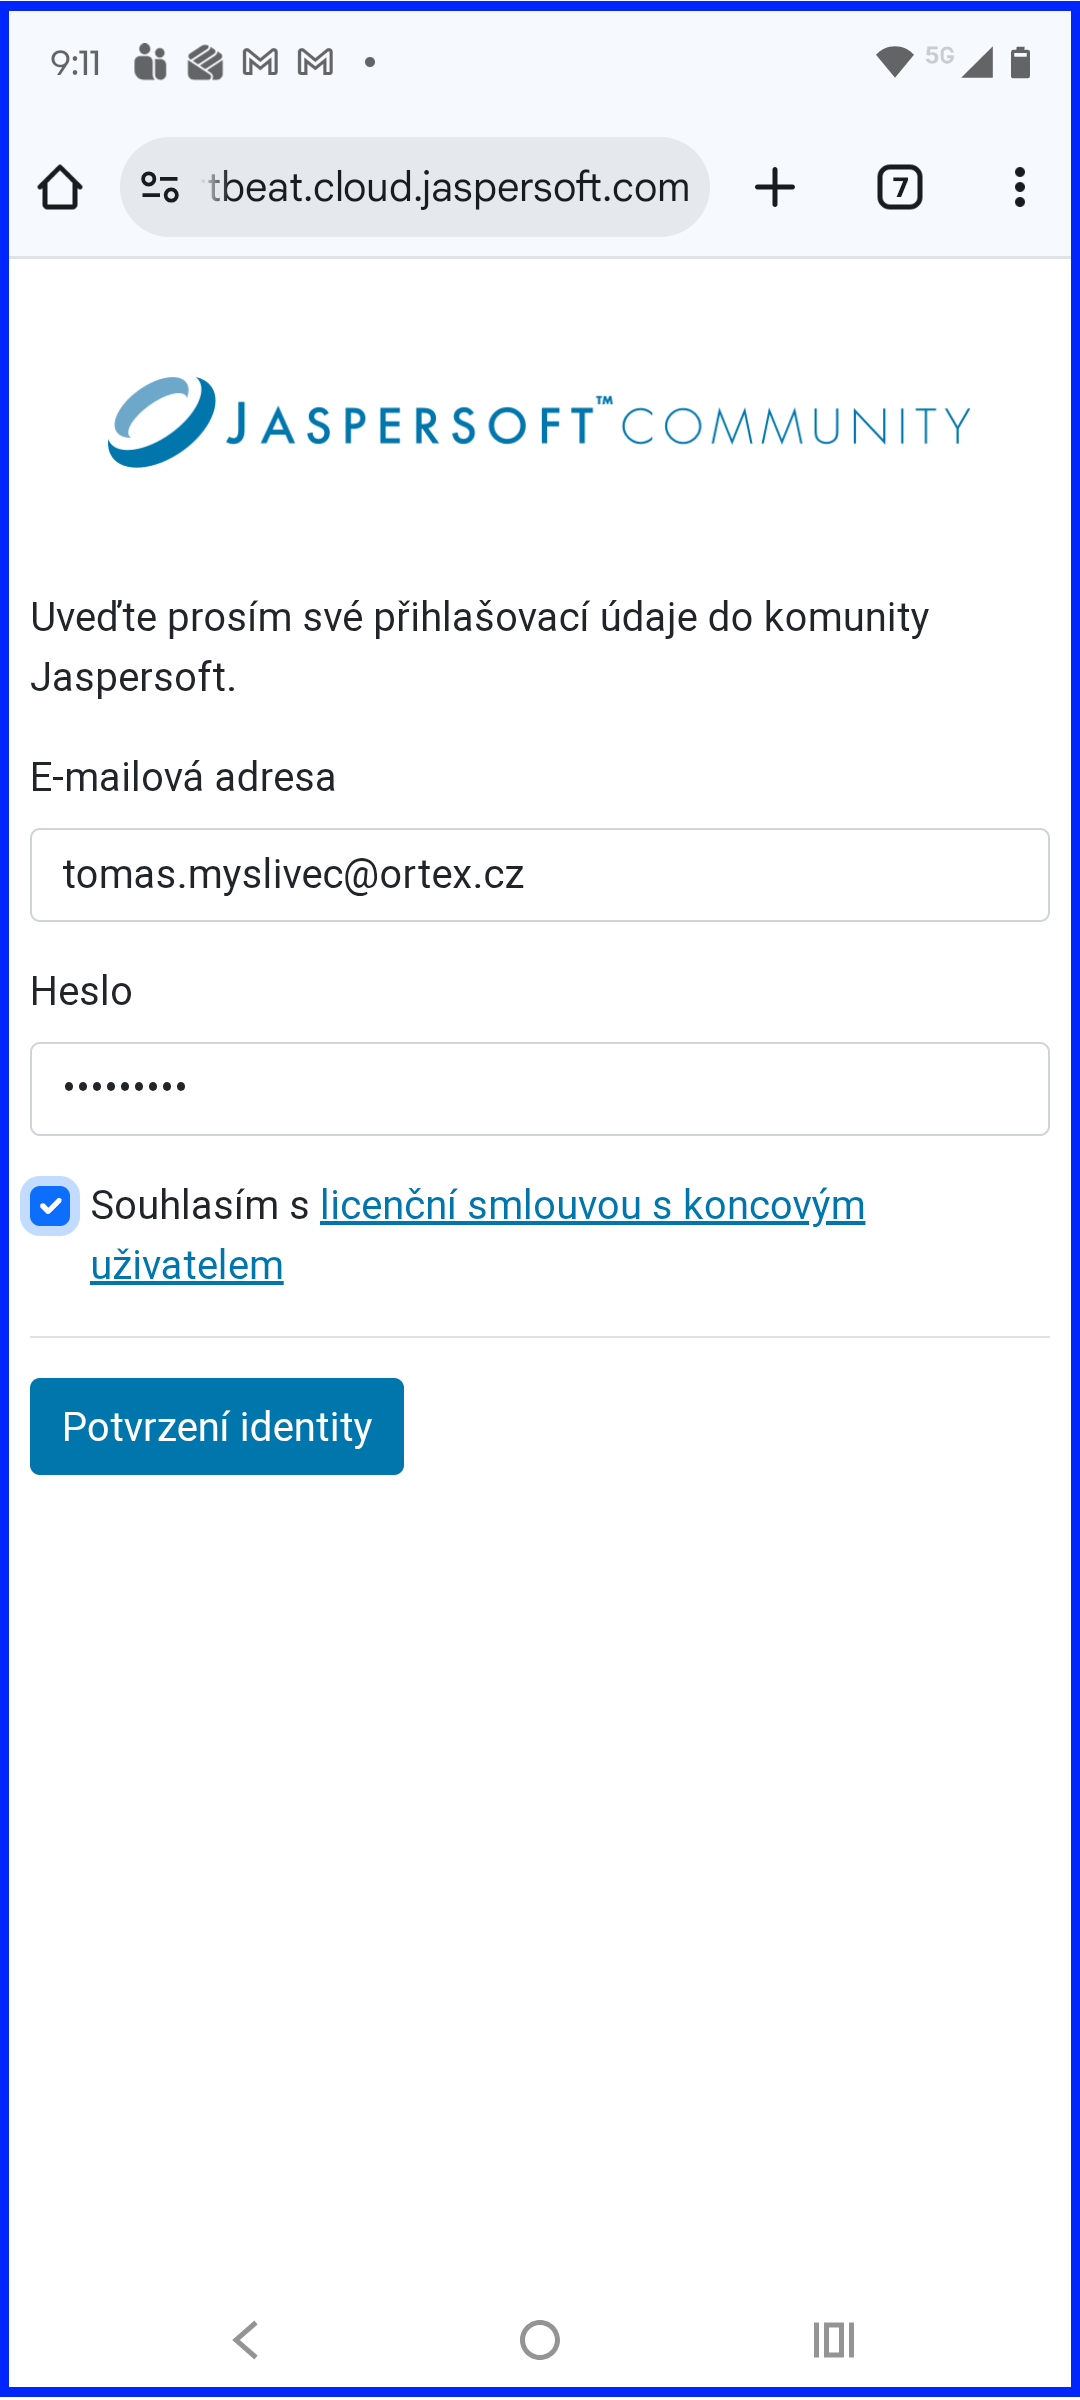Tap the browser home icon
Viewport: 1080px width, 2400px height.
(60, 188)
